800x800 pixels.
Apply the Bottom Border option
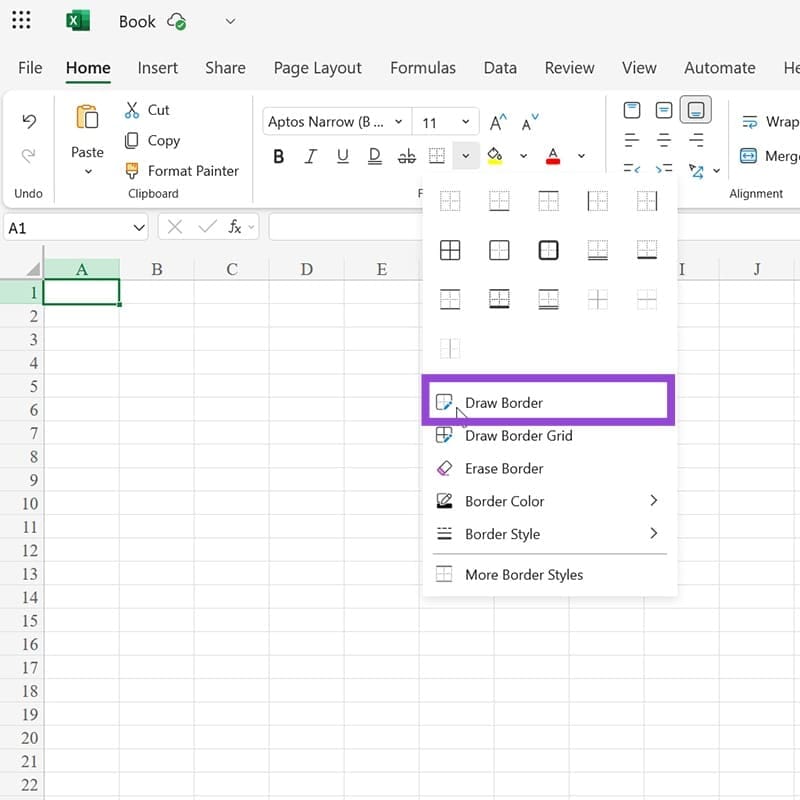[499, 201]
